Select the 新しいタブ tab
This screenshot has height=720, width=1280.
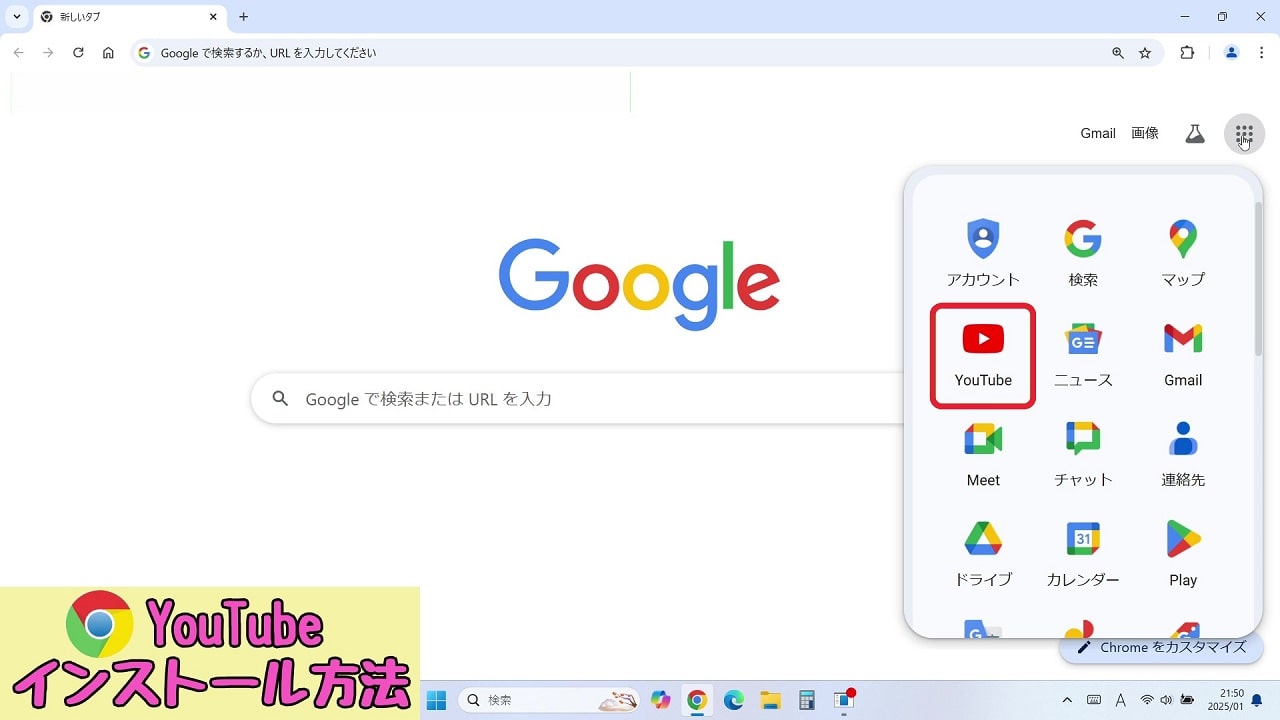coord(130,17)
